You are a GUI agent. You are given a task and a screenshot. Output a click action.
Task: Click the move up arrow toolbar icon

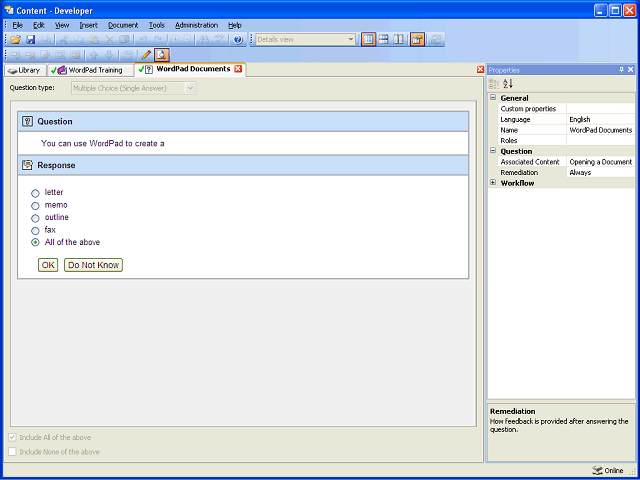coord(94,55)
